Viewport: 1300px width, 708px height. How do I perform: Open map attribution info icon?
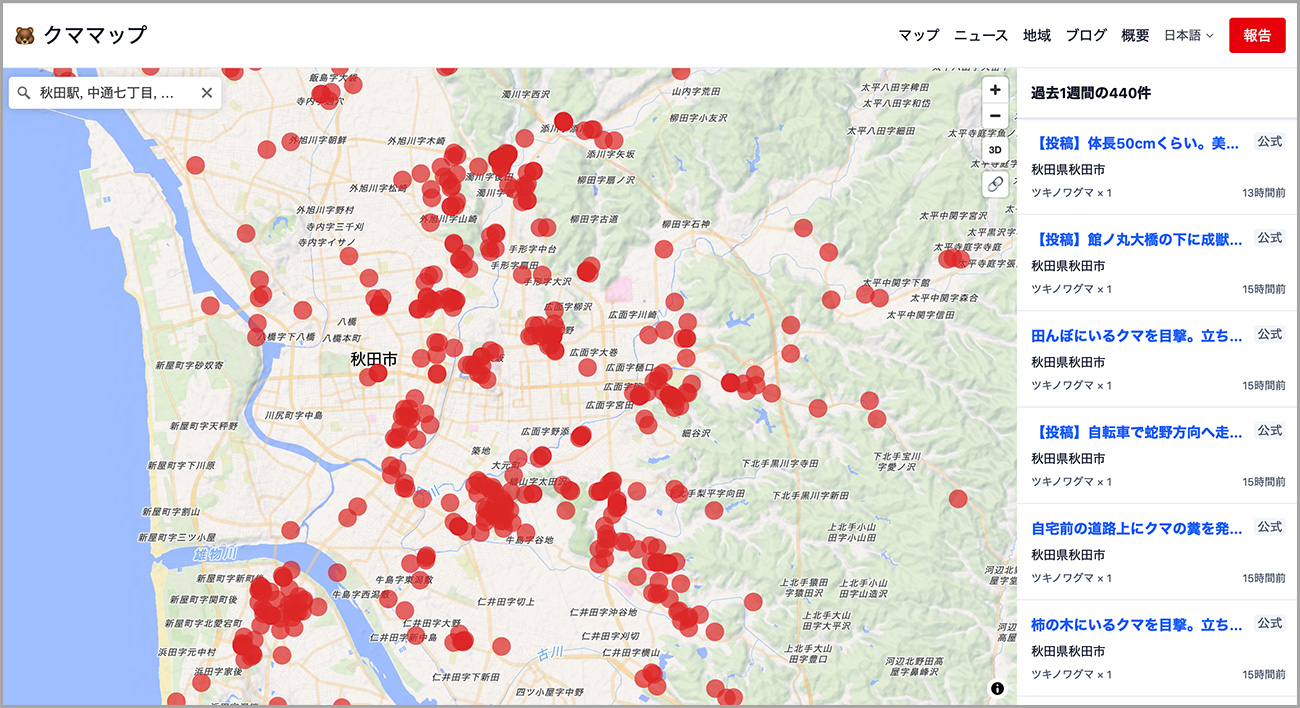click(x=997, y=688)
